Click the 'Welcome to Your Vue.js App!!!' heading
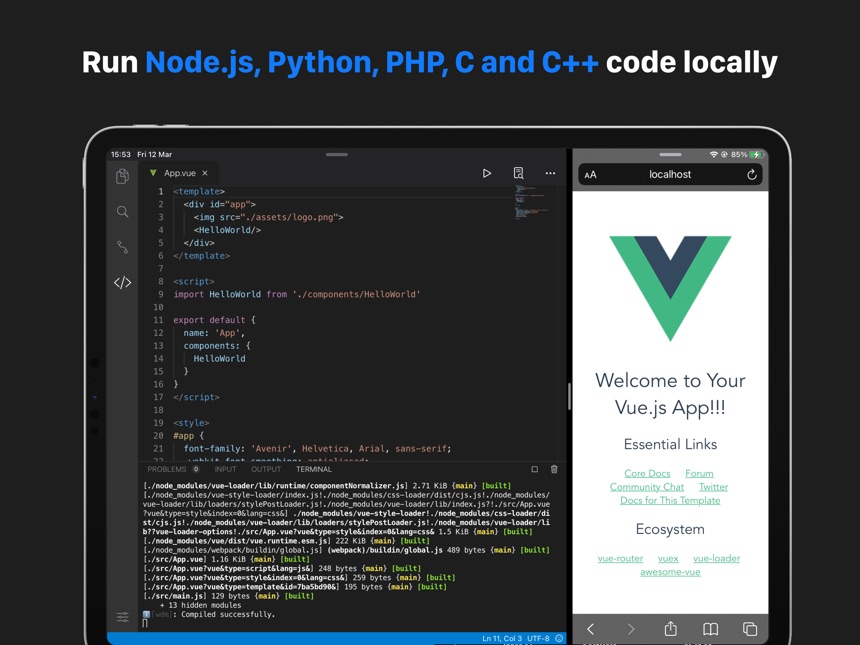 670,394
